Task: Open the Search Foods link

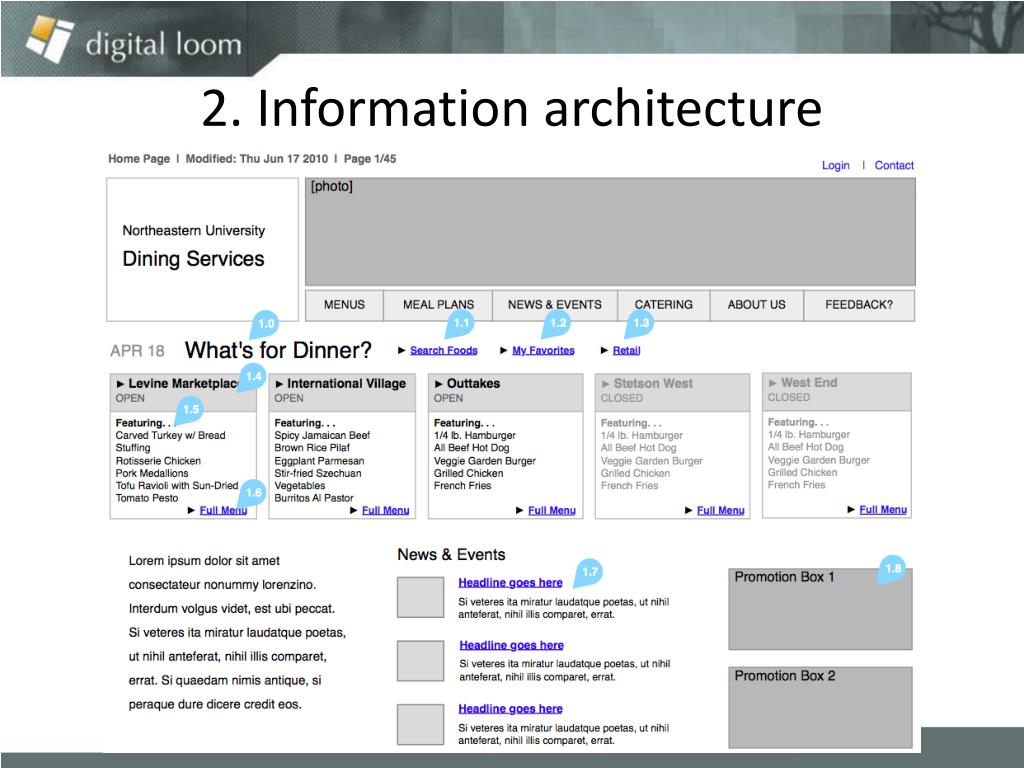Action: [x=443, y=351]
